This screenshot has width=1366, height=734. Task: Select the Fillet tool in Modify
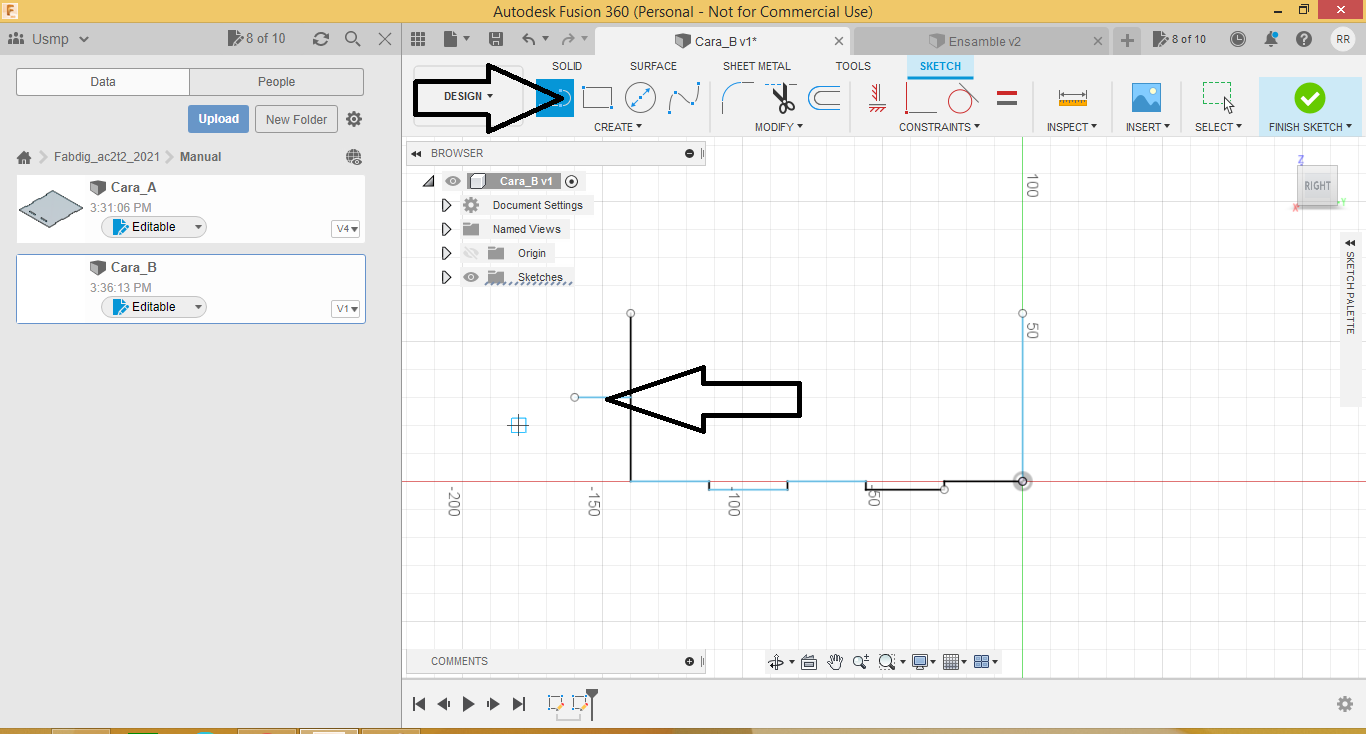coord(738,98)
